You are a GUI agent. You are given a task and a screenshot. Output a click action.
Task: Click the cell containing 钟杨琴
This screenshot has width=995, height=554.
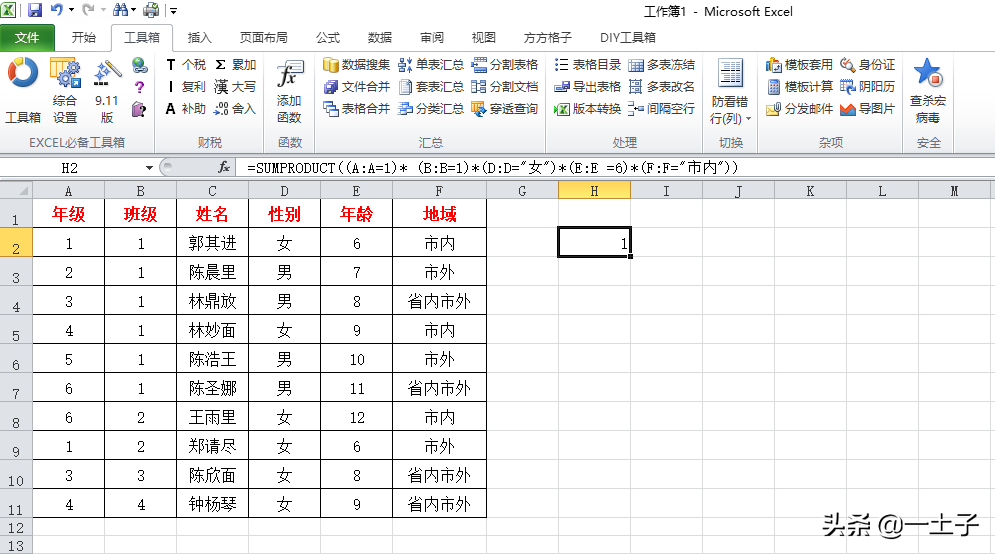(213, 505)
